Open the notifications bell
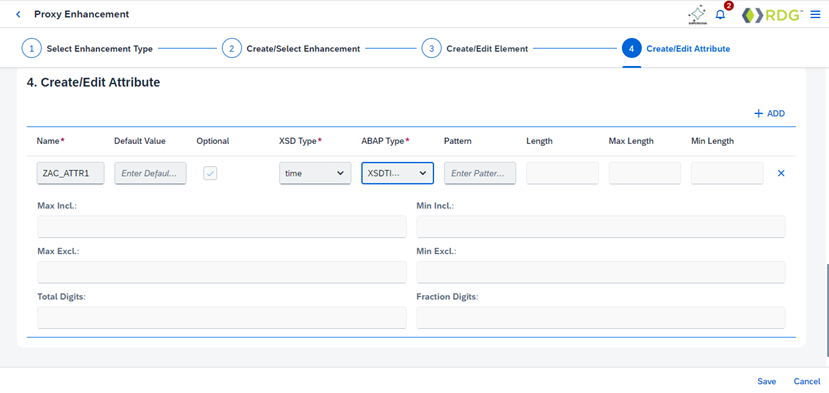This screenshot has width=829, height=393. click(720, 15)
